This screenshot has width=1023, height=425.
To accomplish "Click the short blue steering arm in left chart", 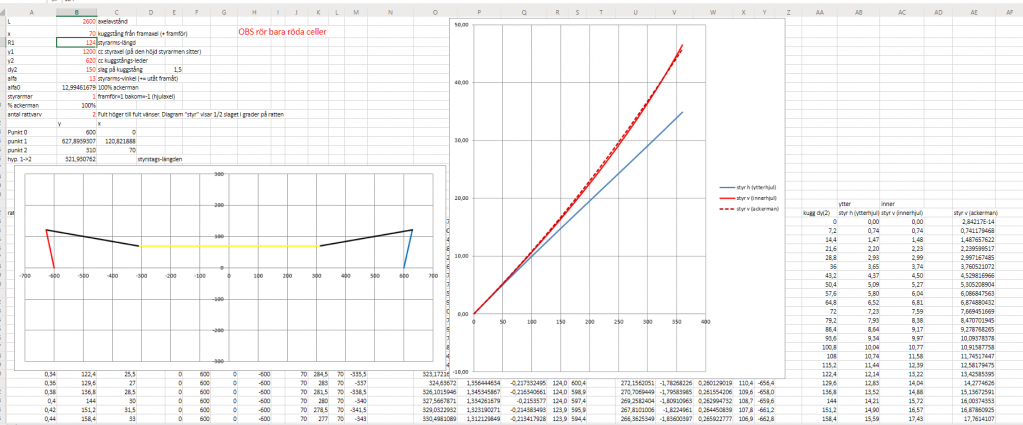I will (408, 249).
